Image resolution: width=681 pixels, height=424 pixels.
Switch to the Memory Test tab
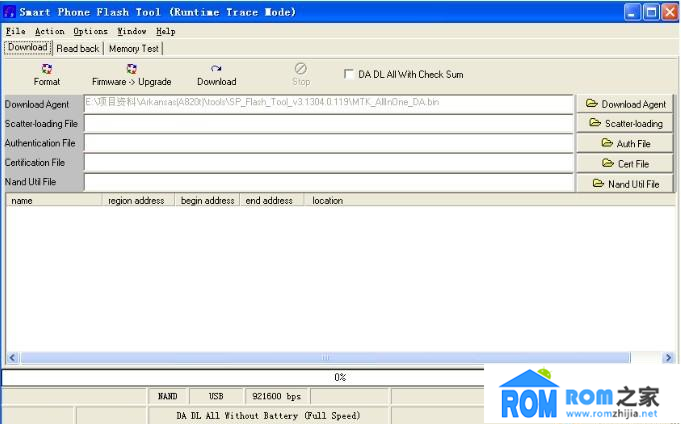133,48
